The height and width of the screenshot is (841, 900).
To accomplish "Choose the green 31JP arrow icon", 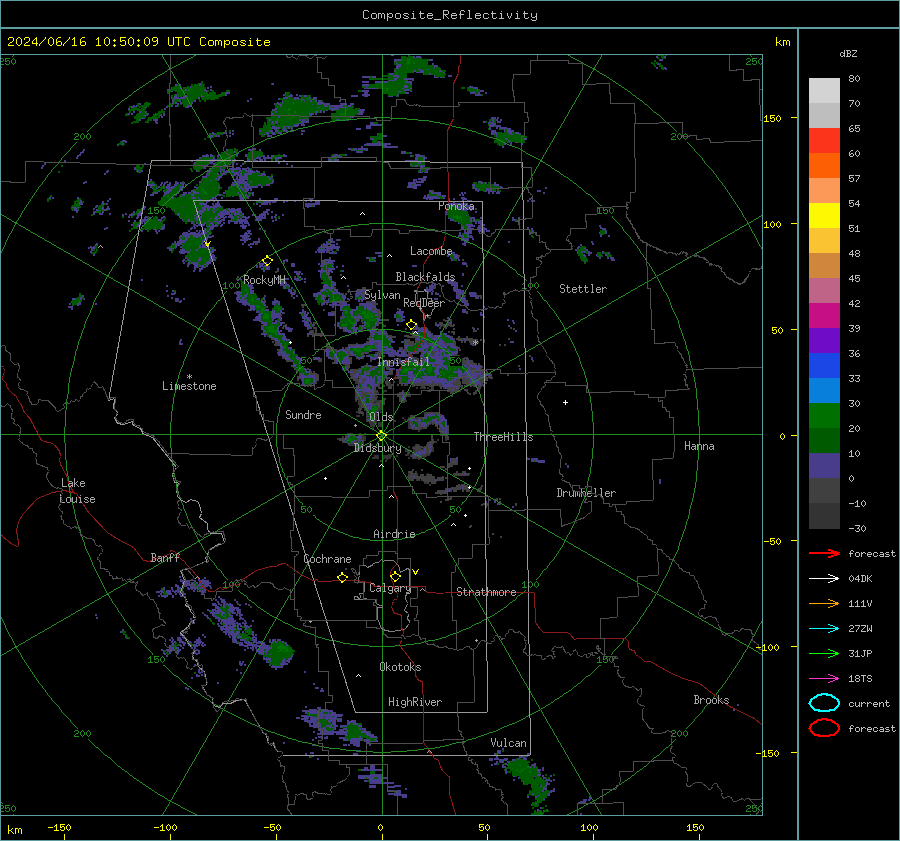I will [824, 653].
